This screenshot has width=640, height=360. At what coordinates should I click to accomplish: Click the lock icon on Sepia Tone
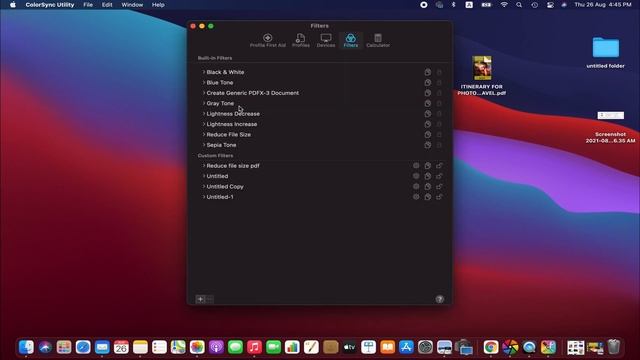[439, 145]
